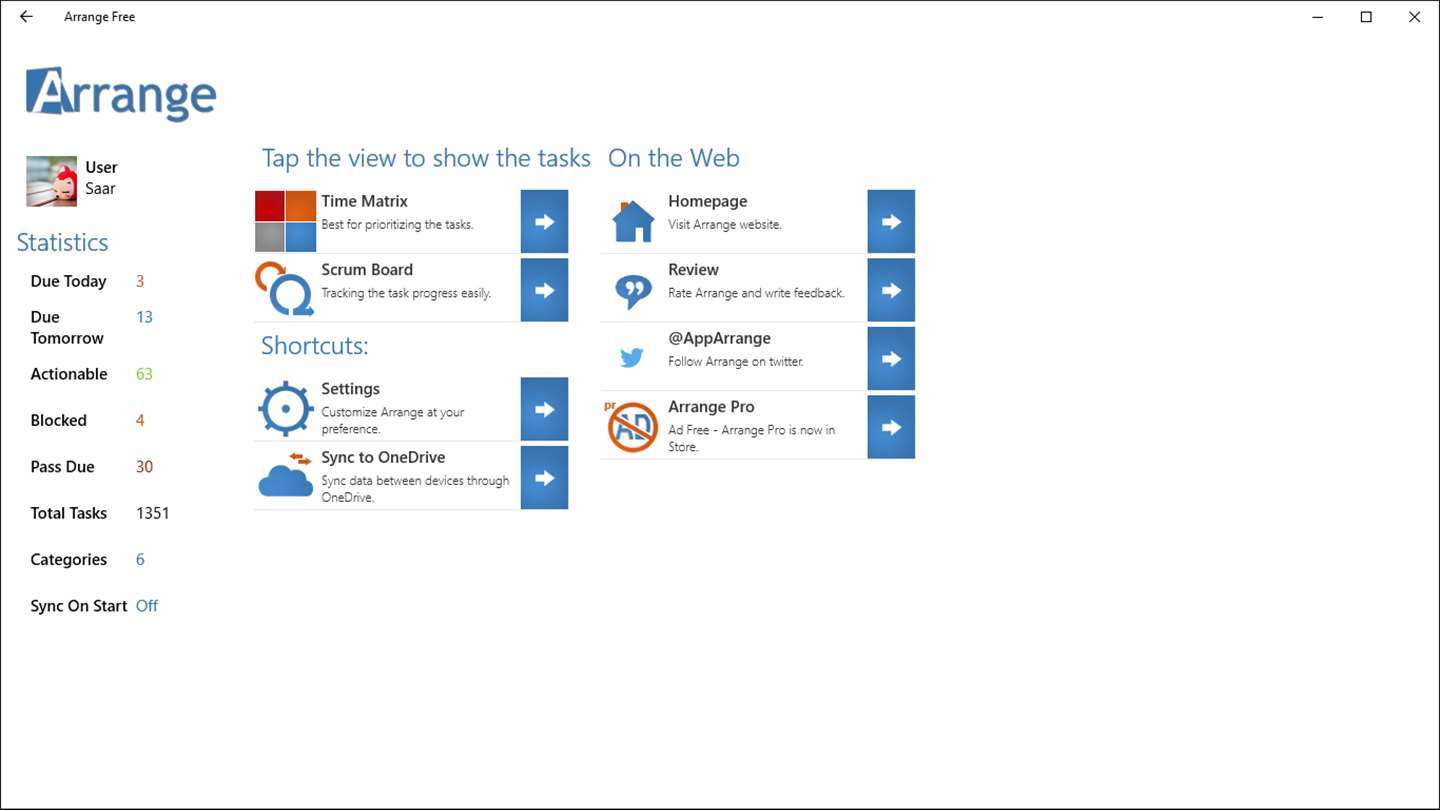Click the Total Tasks value 1351
This screenshot has width=1440, height=810.
(x=152, y=513)
